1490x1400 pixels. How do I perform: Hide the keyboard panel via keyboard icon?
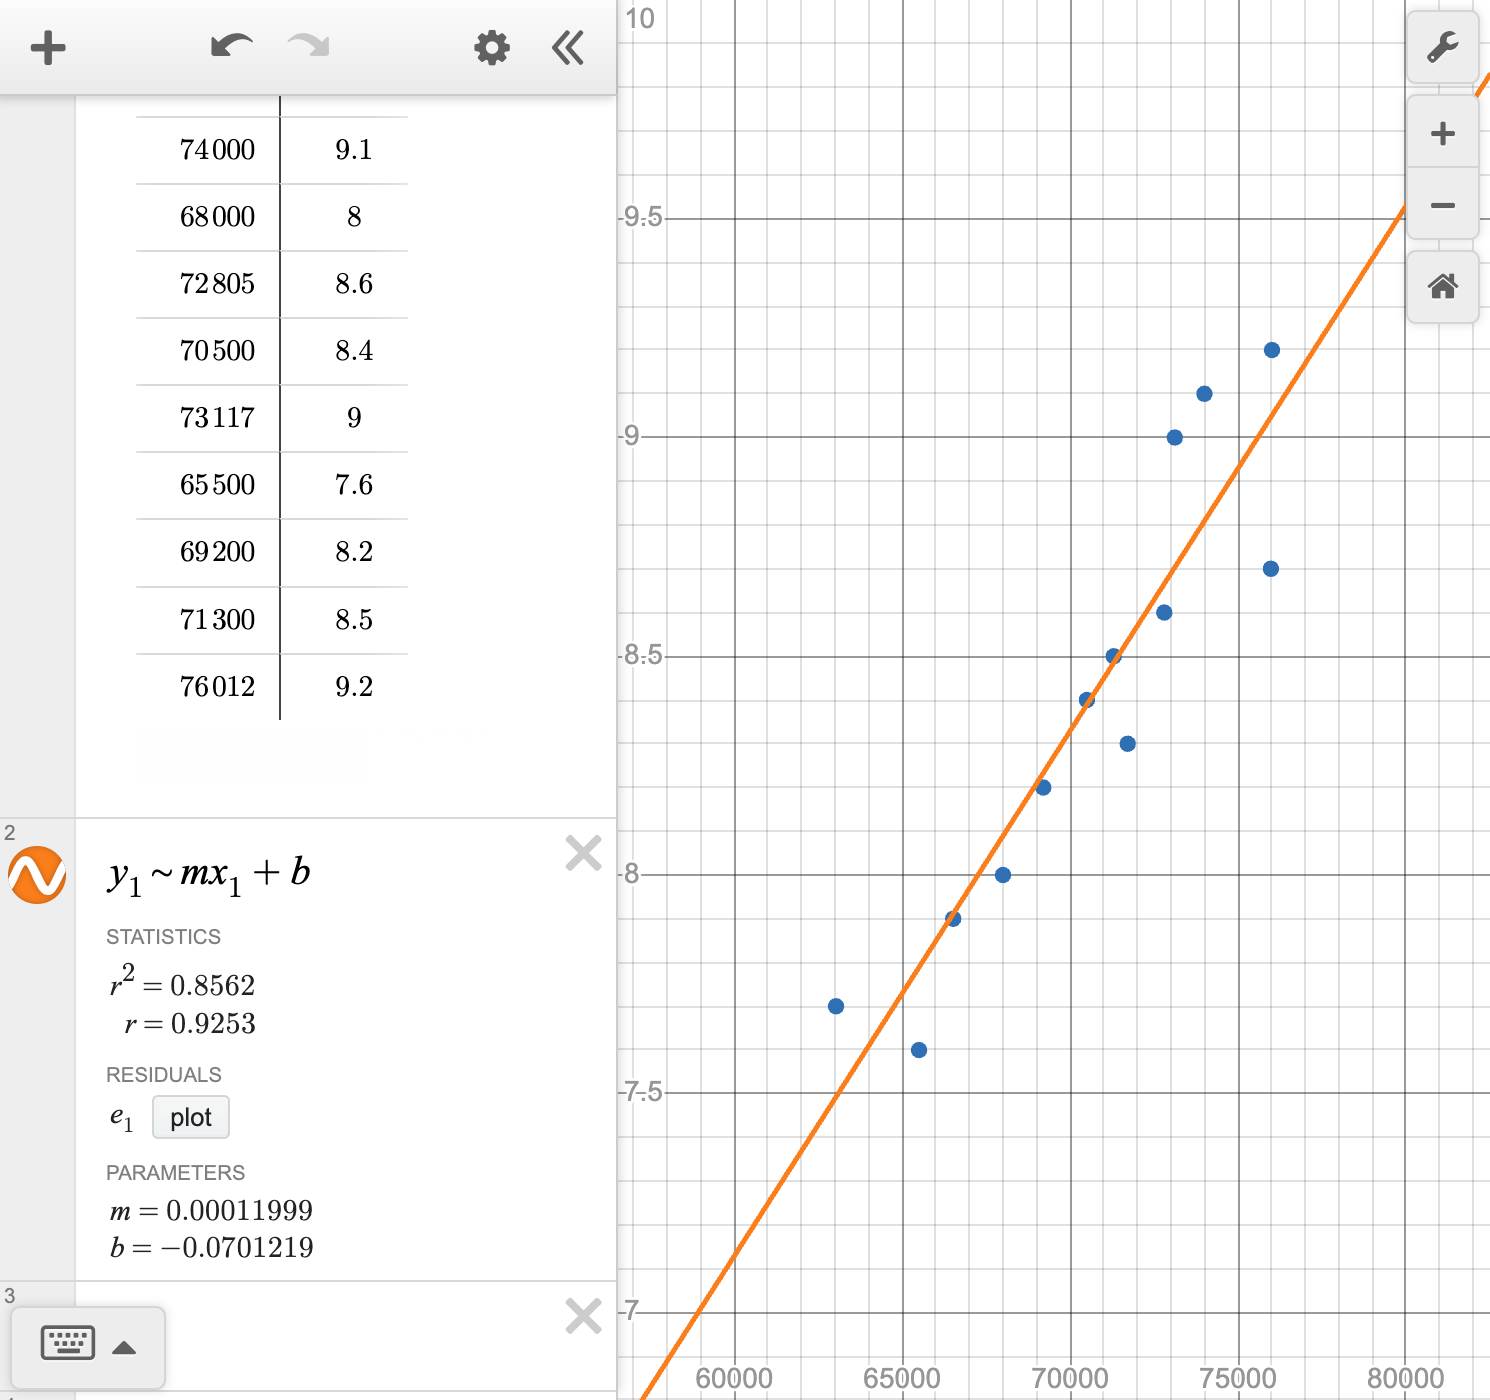pos(66,1343)
